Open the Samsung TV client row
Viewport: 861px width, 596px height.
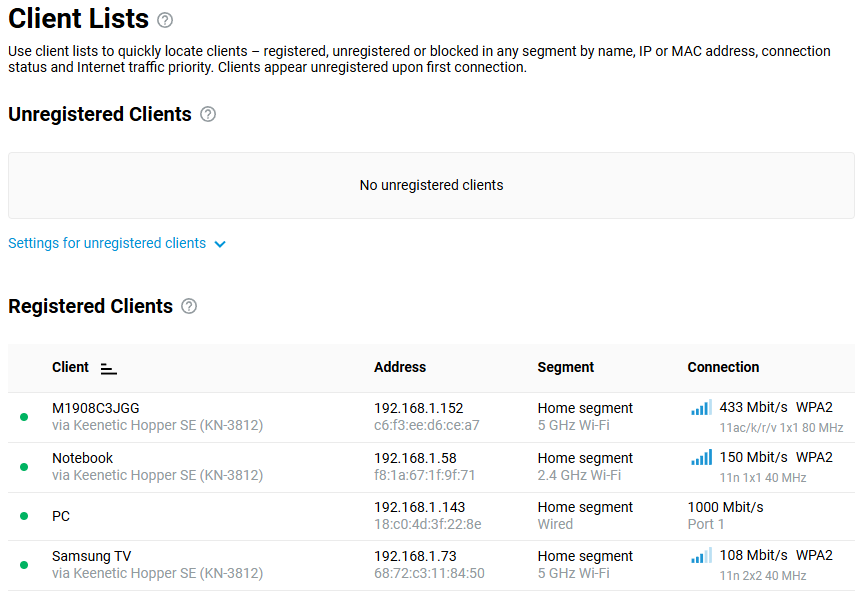pyautogui.click(x=91, y=556)
